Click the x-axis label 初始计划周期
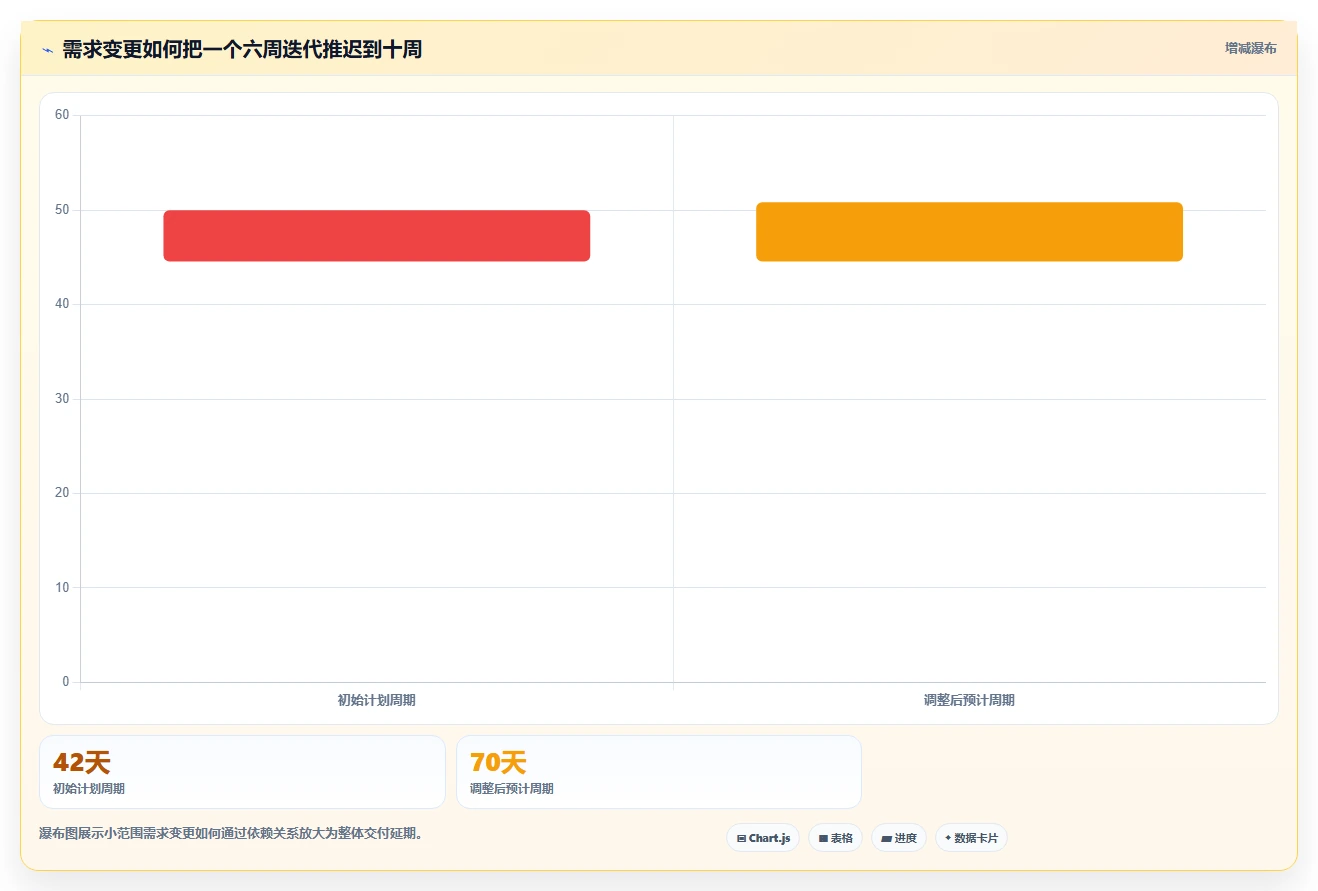This screenshot has height=891, width=1318. (x=377, y=700)
